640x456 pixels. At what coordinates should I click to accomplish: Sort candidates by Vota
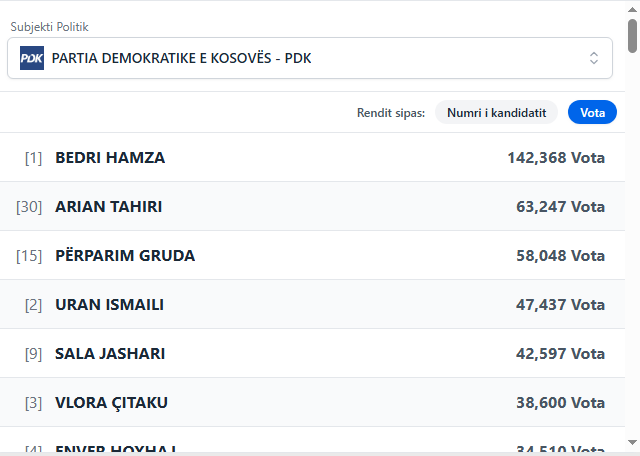pyautogui.click(x=592, y=113)
